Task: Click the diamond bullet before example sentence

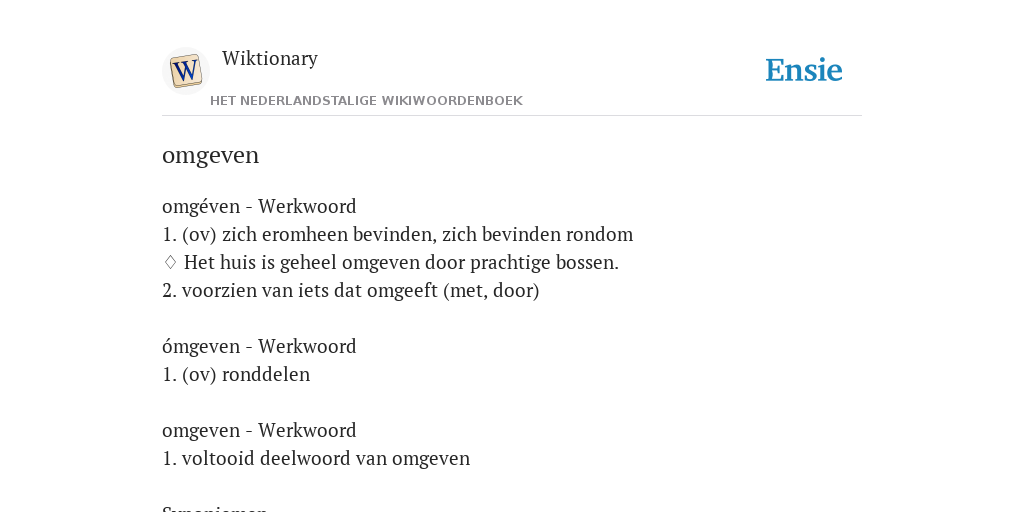Action: tap(170, 263)
